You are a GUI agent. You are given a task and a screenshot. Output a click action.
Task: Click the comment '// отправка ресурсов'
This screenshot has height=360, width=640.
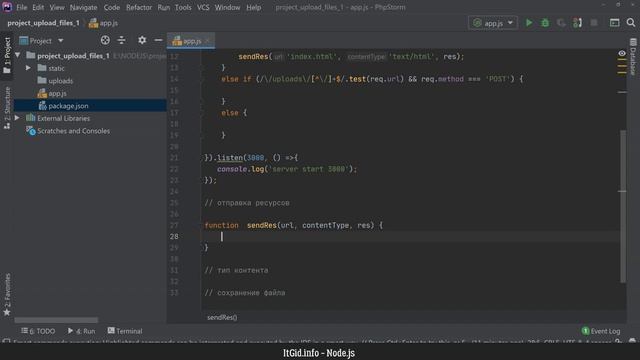click(x=247, y=203)
